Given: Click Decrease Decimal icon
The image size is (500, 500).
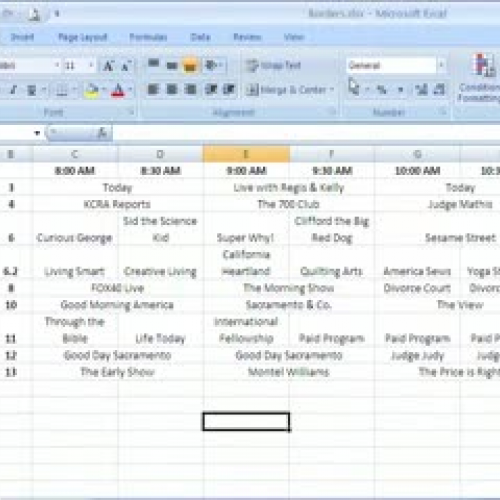Looking at the screenshot, I should (439, 90).
